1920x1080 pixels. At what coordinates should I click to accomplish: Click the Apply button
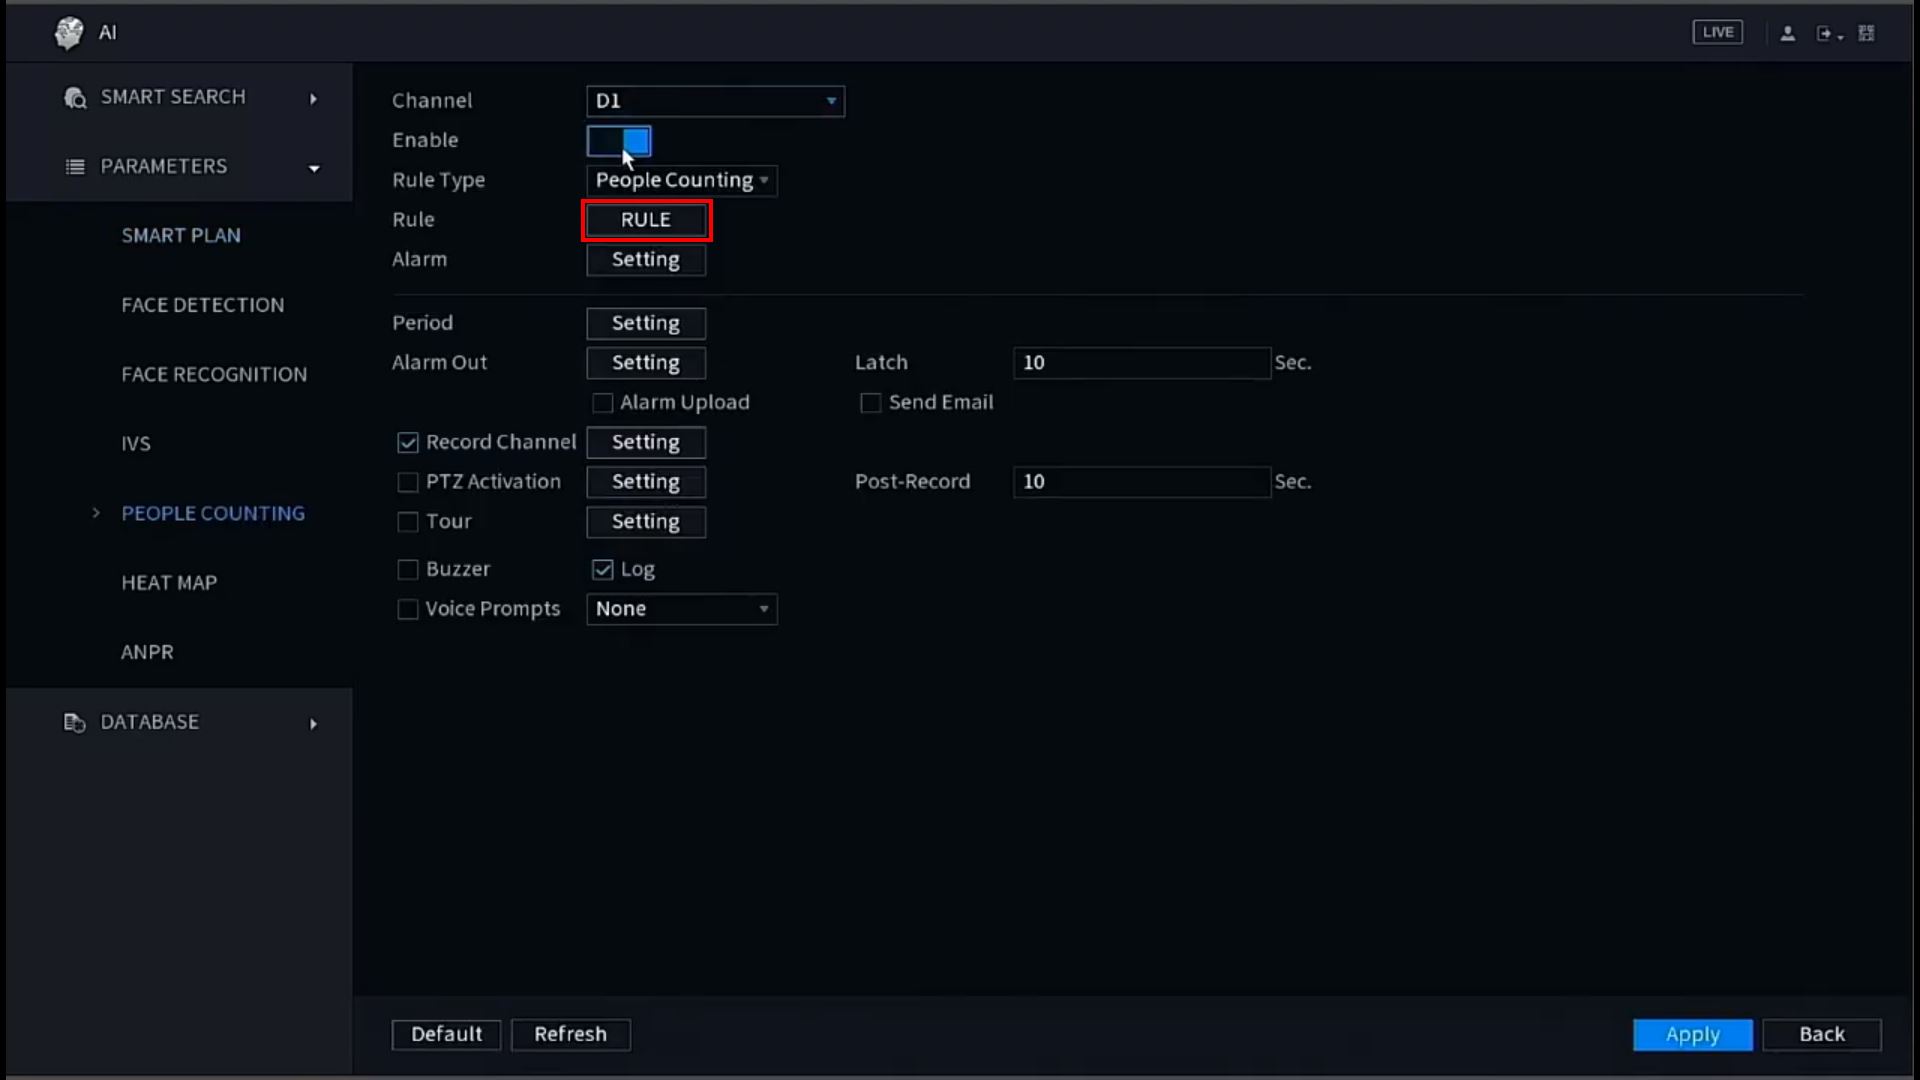1692,1034
